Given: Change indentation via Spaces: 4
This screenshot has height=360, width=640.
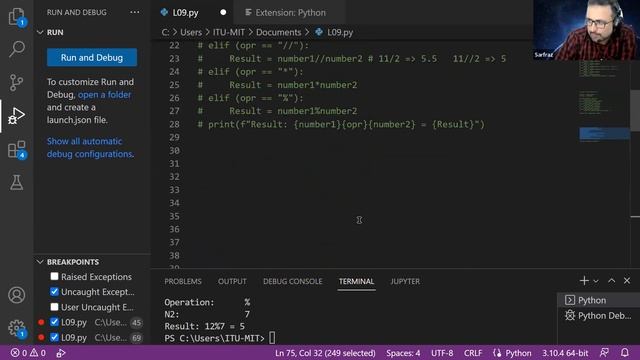Looking at the screenshot, I should pos(403,353).
